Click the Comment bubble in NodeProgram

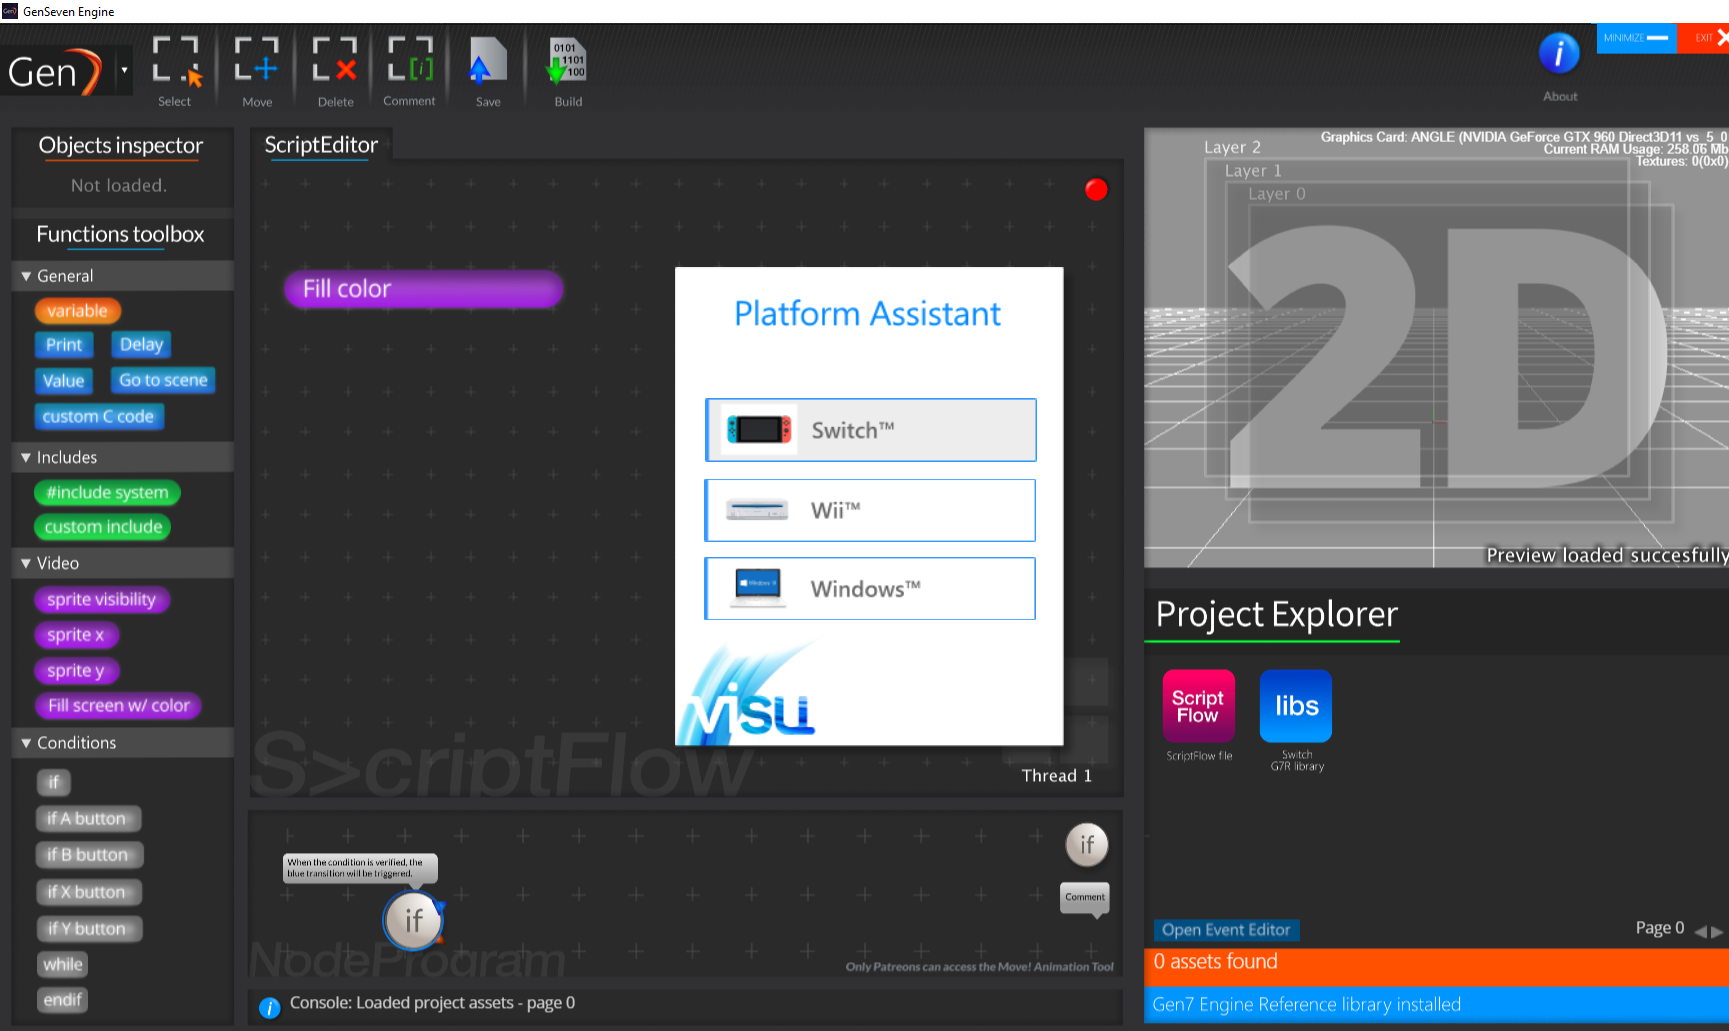(x=1085, y=898)
